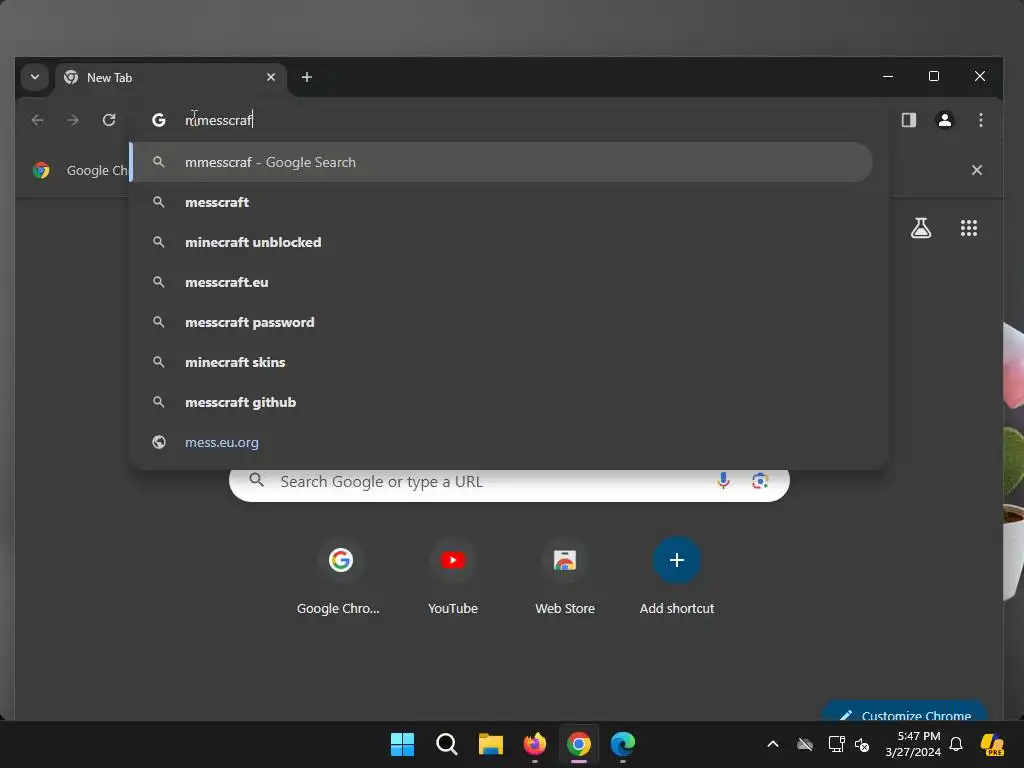The height and width of the screenshot is (768, 1024).
Task: Select 'mmesscraf - Google Search' suggestion
Action: click(x=501, y=162)
